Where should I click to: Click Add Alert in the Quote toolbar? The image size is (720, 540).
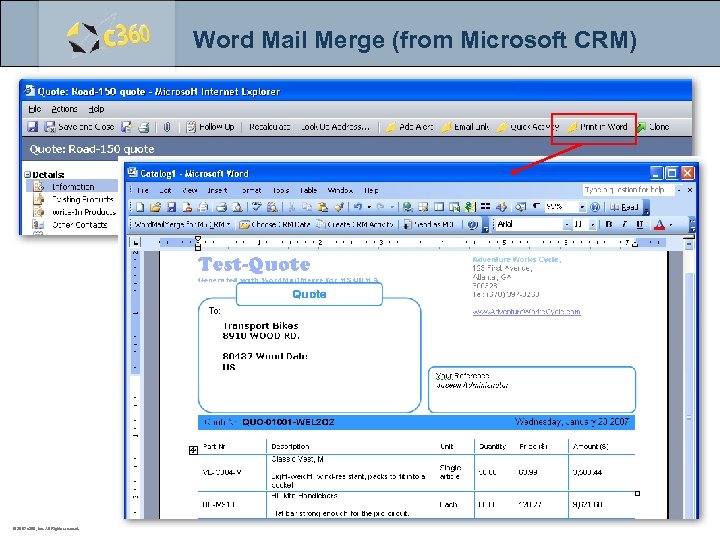(x=409, y=127)
